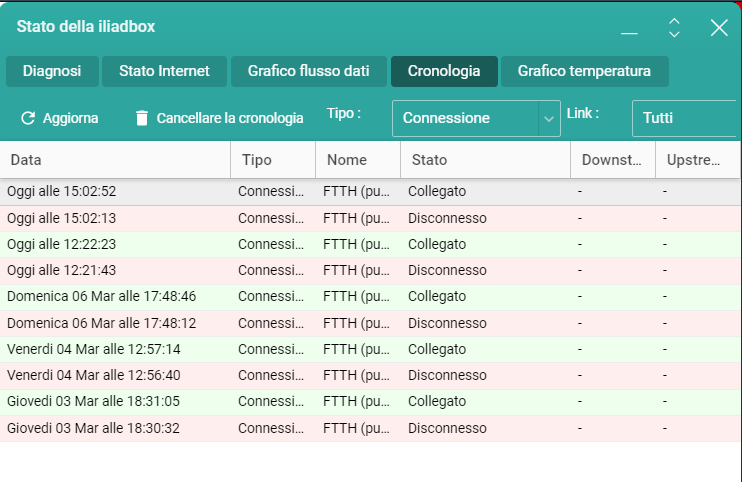742x482 pixels.
Task: Click the Stato della iliadbox title
Action: click(86, 26)
